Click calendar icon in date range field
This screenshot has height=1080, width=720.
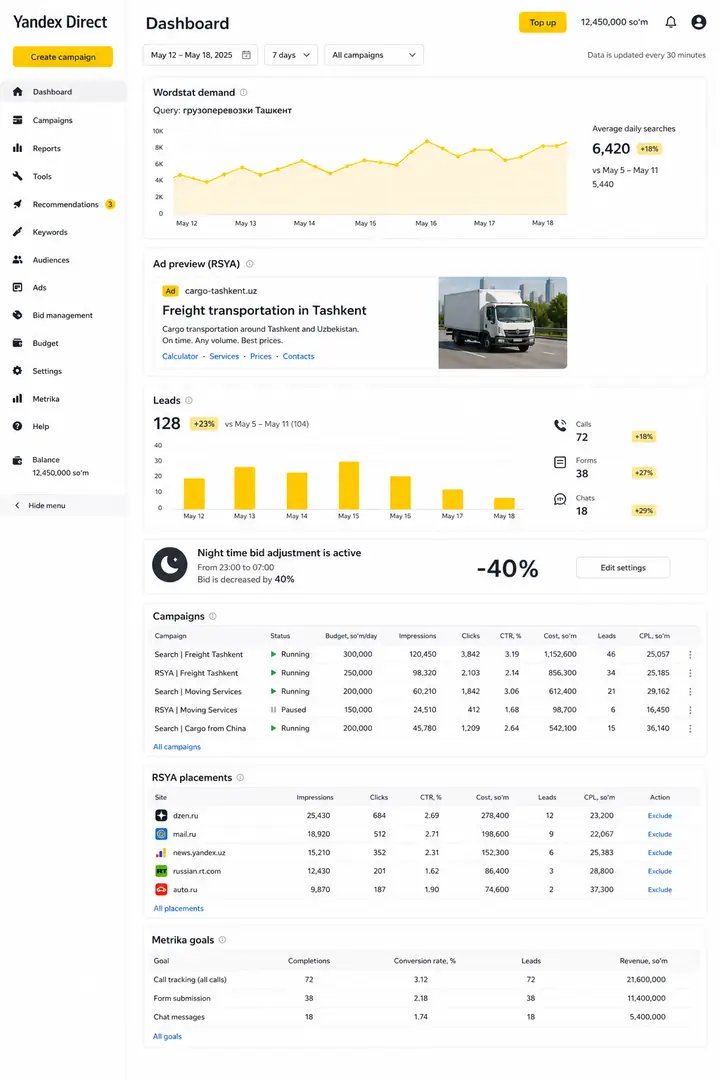[246, 55]
